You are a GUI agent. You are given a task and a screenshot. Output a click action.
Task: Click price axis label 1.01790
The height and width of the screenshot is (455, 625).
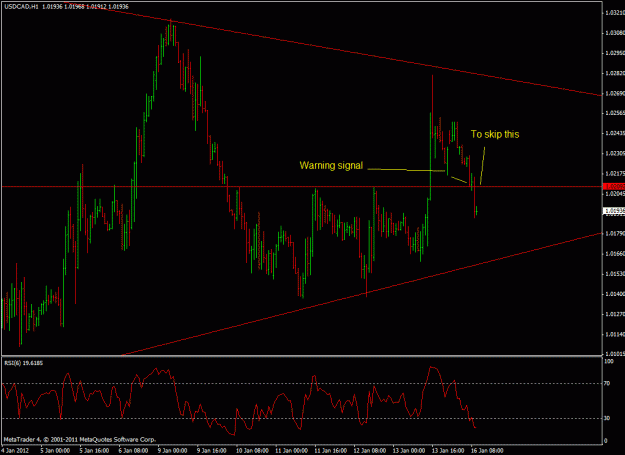[615, 234]
